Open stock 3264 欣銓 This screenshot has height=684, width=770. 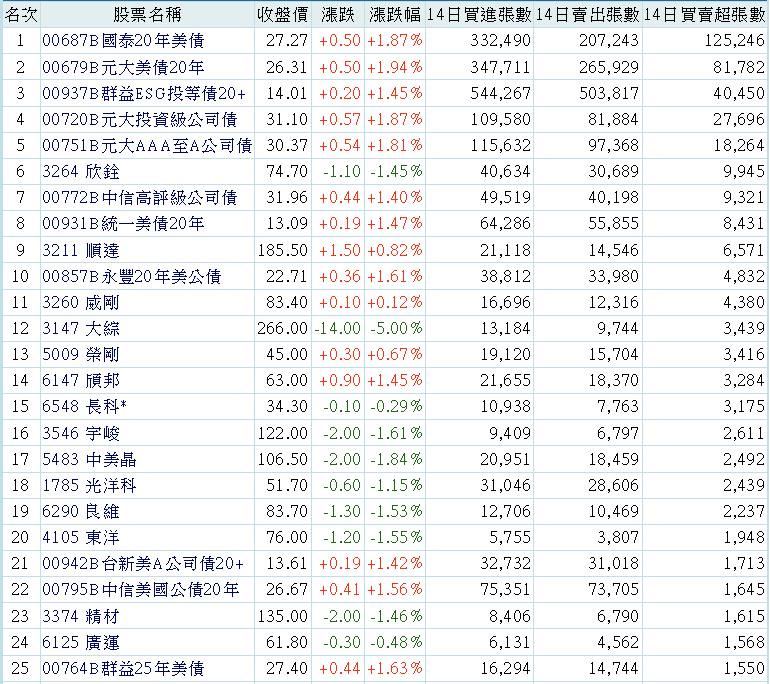click(x=81, y=171)
